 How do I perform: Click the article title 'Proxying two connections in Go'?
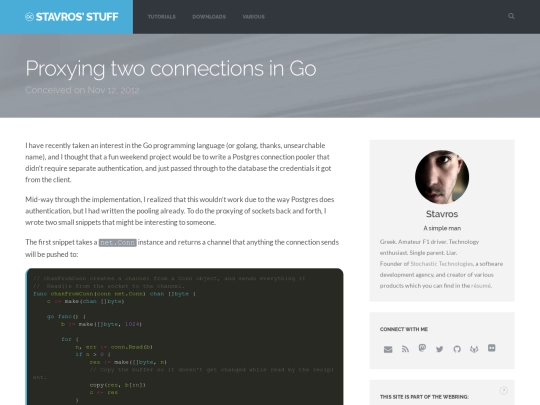tap(171, 69)
